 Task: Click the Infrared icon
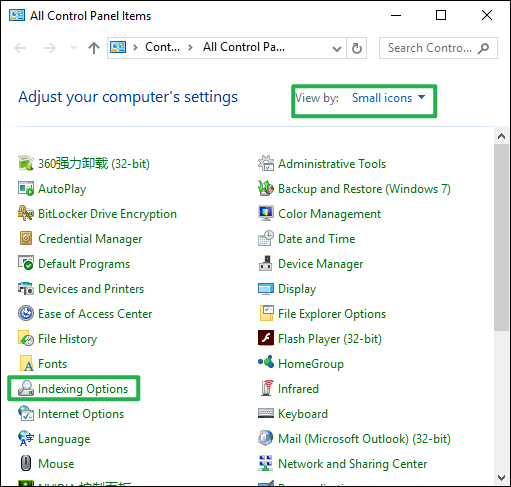coord(266,388)
